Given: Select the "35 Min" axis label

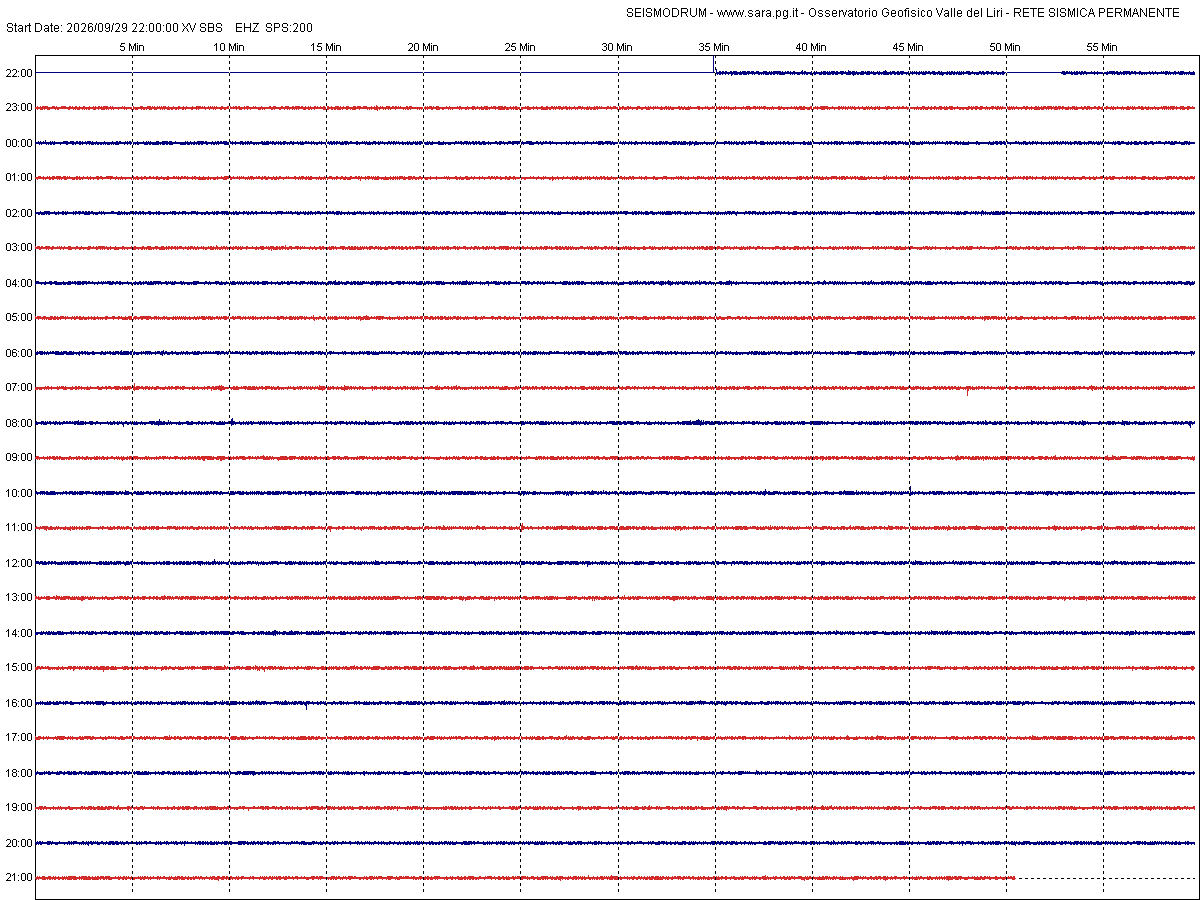Looking at the screenshot, I should click(714, 47).
